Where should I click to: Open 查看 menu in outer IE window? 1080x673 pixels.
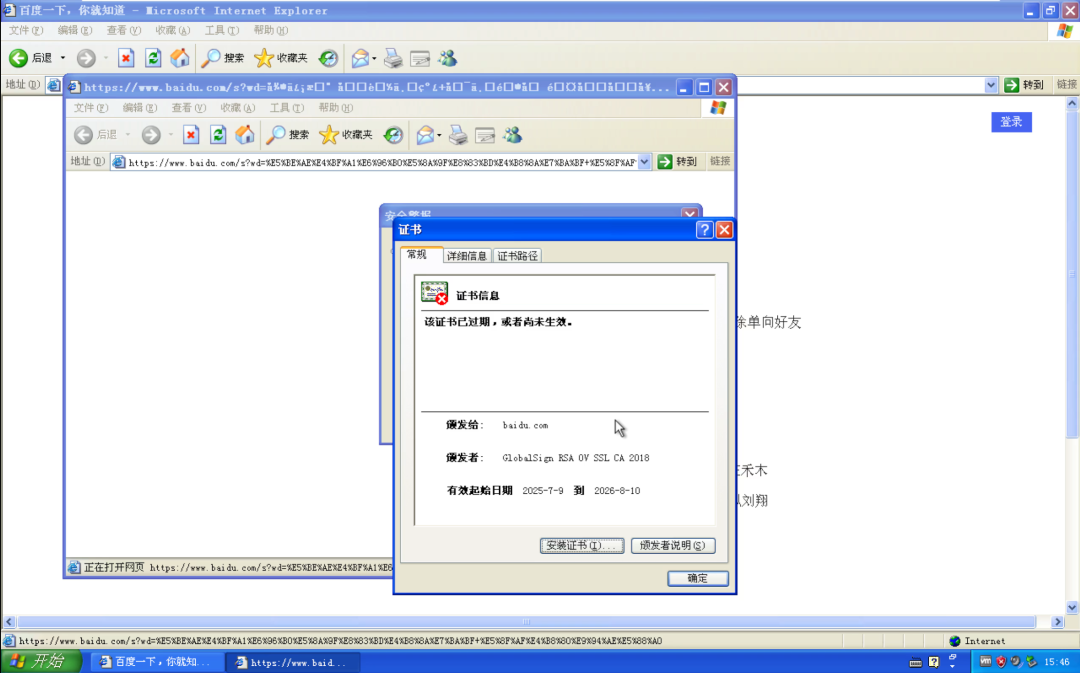tap(123, 30)
